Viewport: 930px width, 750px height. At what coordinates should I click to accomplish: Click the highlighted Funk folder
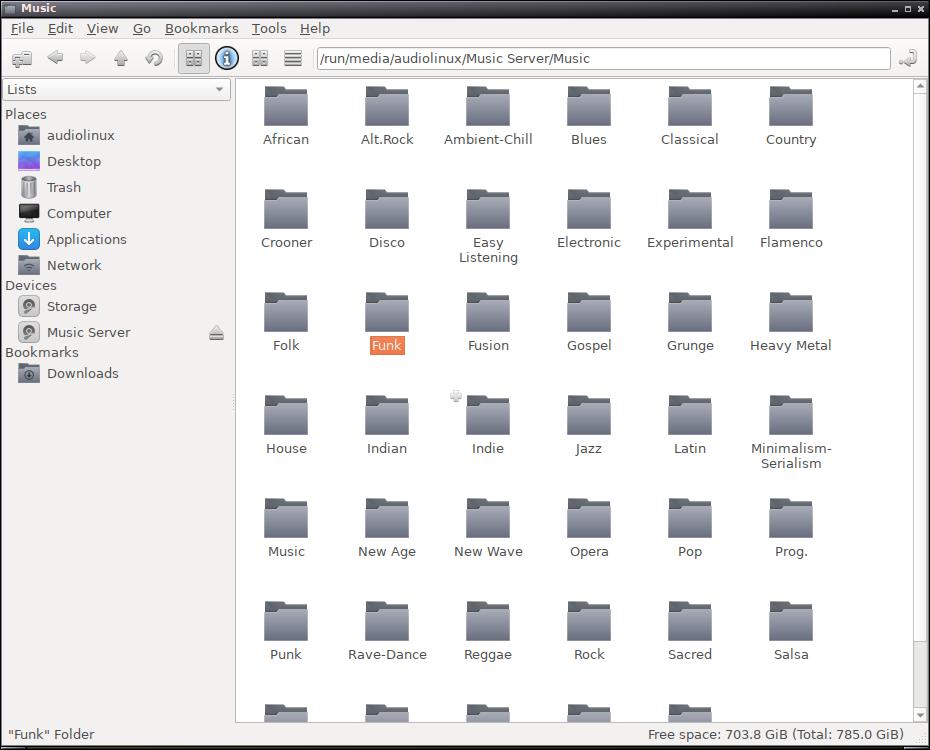click(387, 323)
